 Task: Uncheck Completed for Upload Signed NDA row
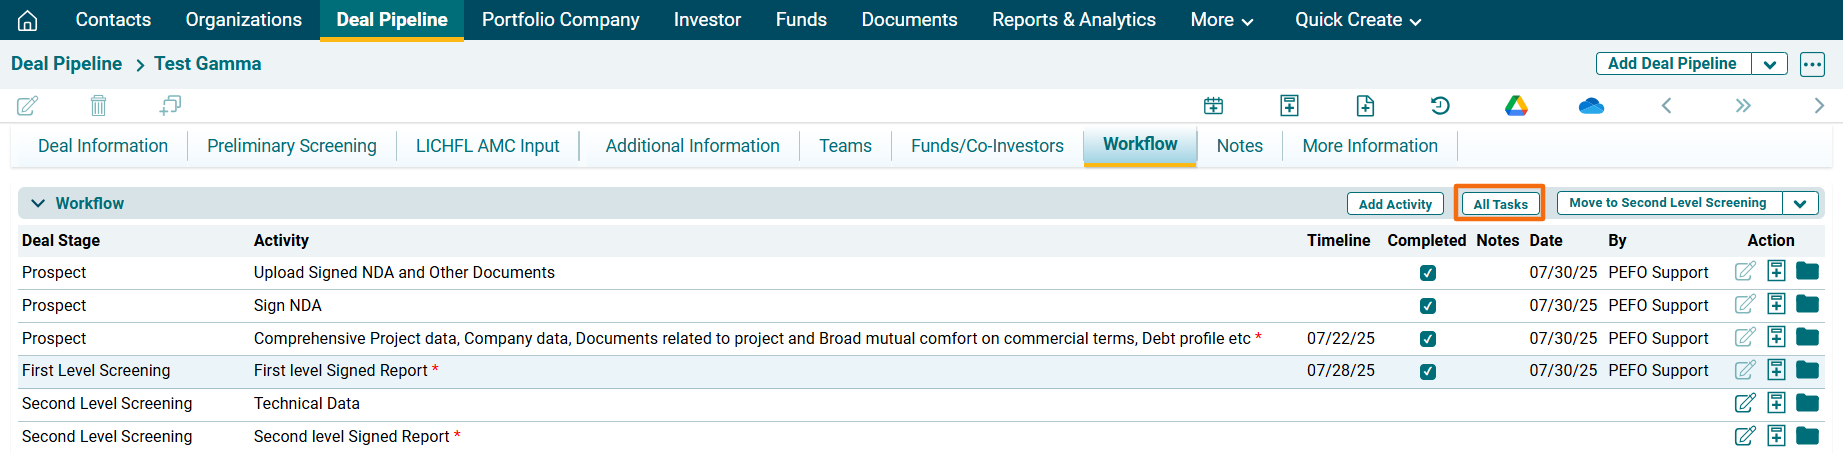tap(1428, 273)
